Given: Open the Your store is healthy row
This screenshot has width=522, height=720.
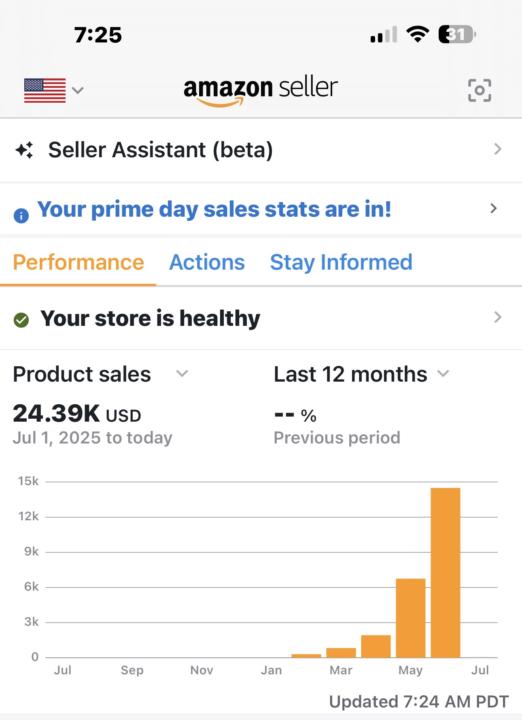Looking at the screenshot, I should (261, 318).
